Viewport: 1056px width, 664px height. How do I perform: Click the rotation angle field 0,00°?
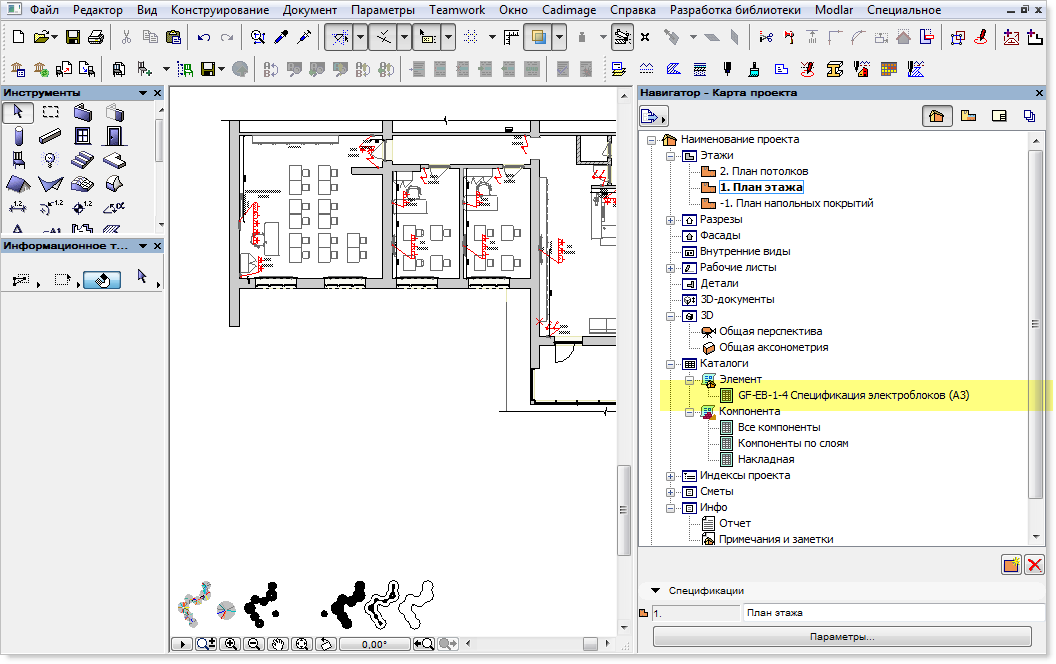click(374, 644)
